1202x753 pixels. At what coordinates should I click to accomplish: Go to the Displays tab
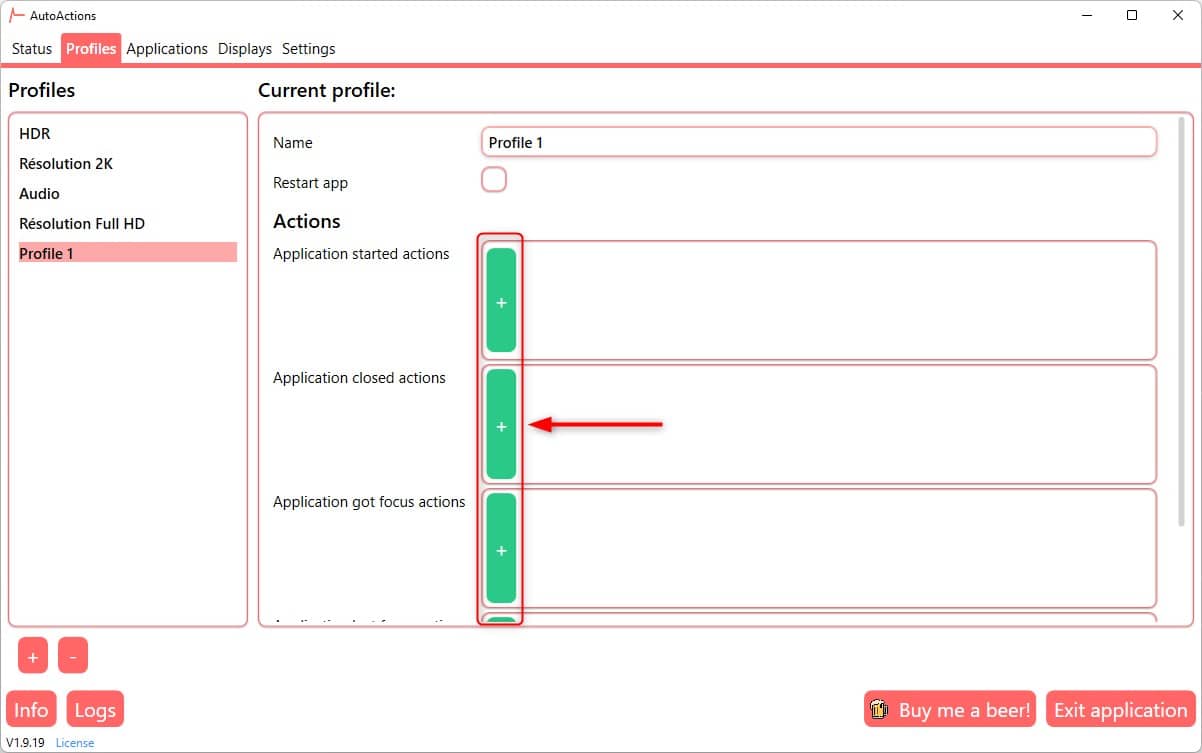(245, 49)
